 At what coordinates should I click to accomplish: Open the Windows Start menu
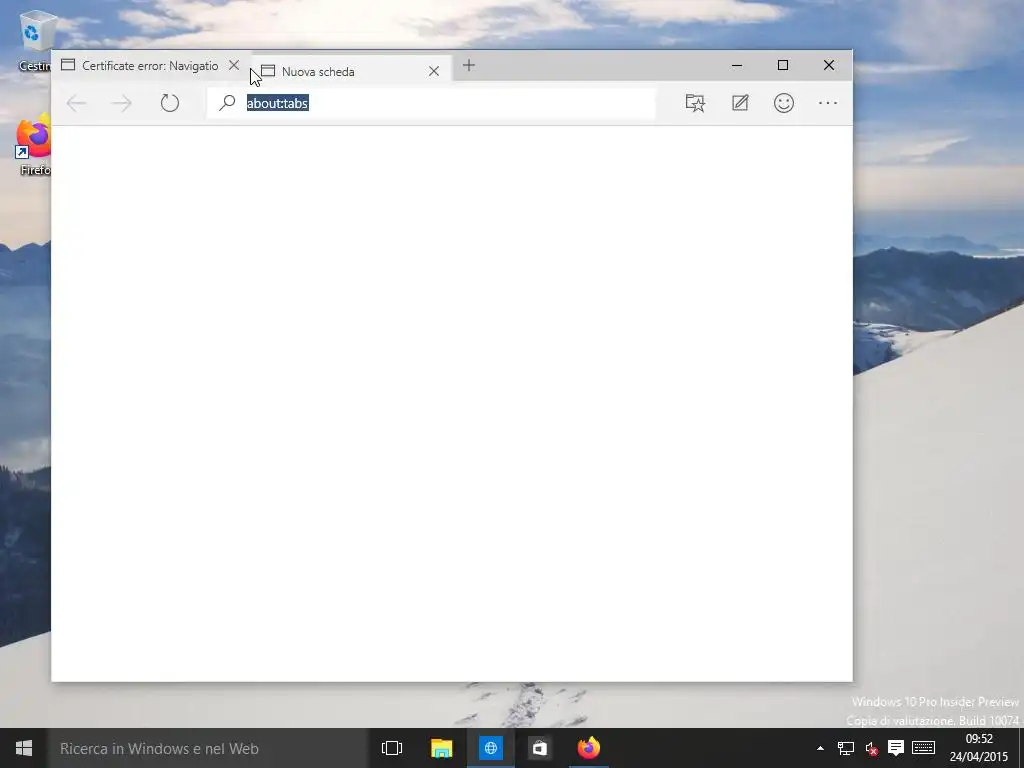pos(24,748)
